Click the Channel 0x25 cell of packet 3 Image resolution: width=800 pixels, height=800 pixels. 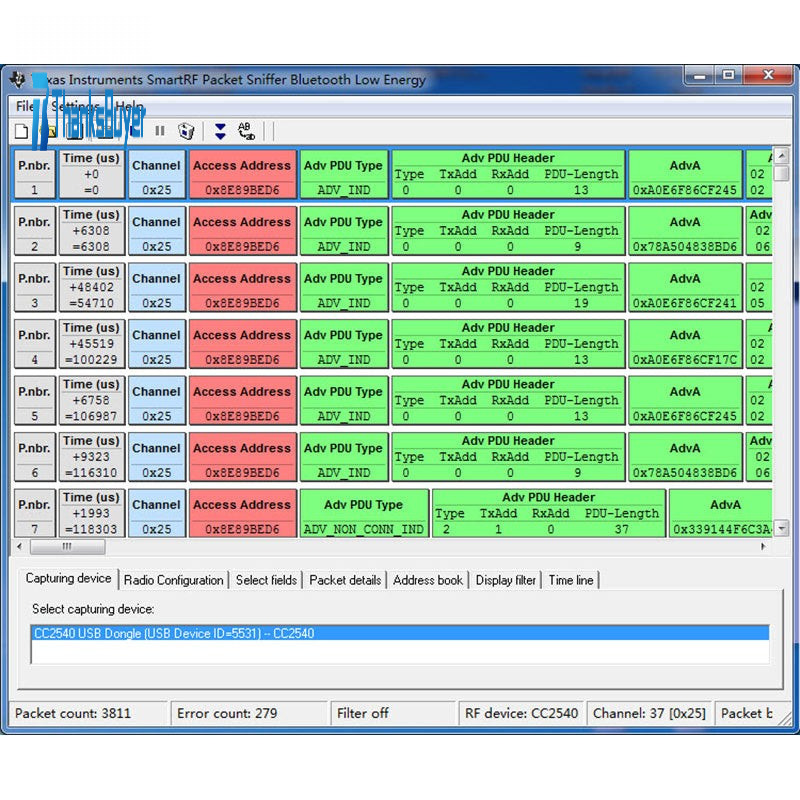click(x=157, y=287)
